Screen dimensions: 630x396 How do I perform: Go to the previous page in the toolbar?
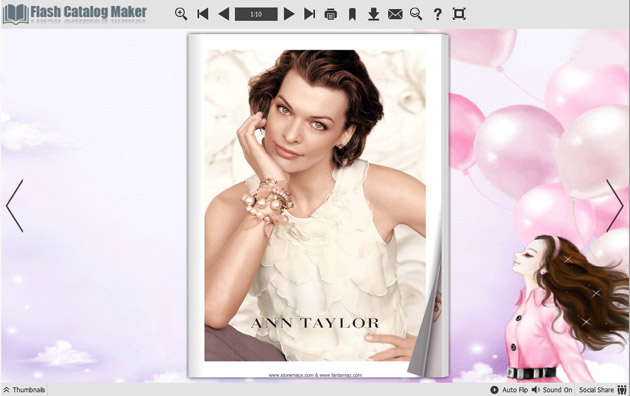[224, 14]
